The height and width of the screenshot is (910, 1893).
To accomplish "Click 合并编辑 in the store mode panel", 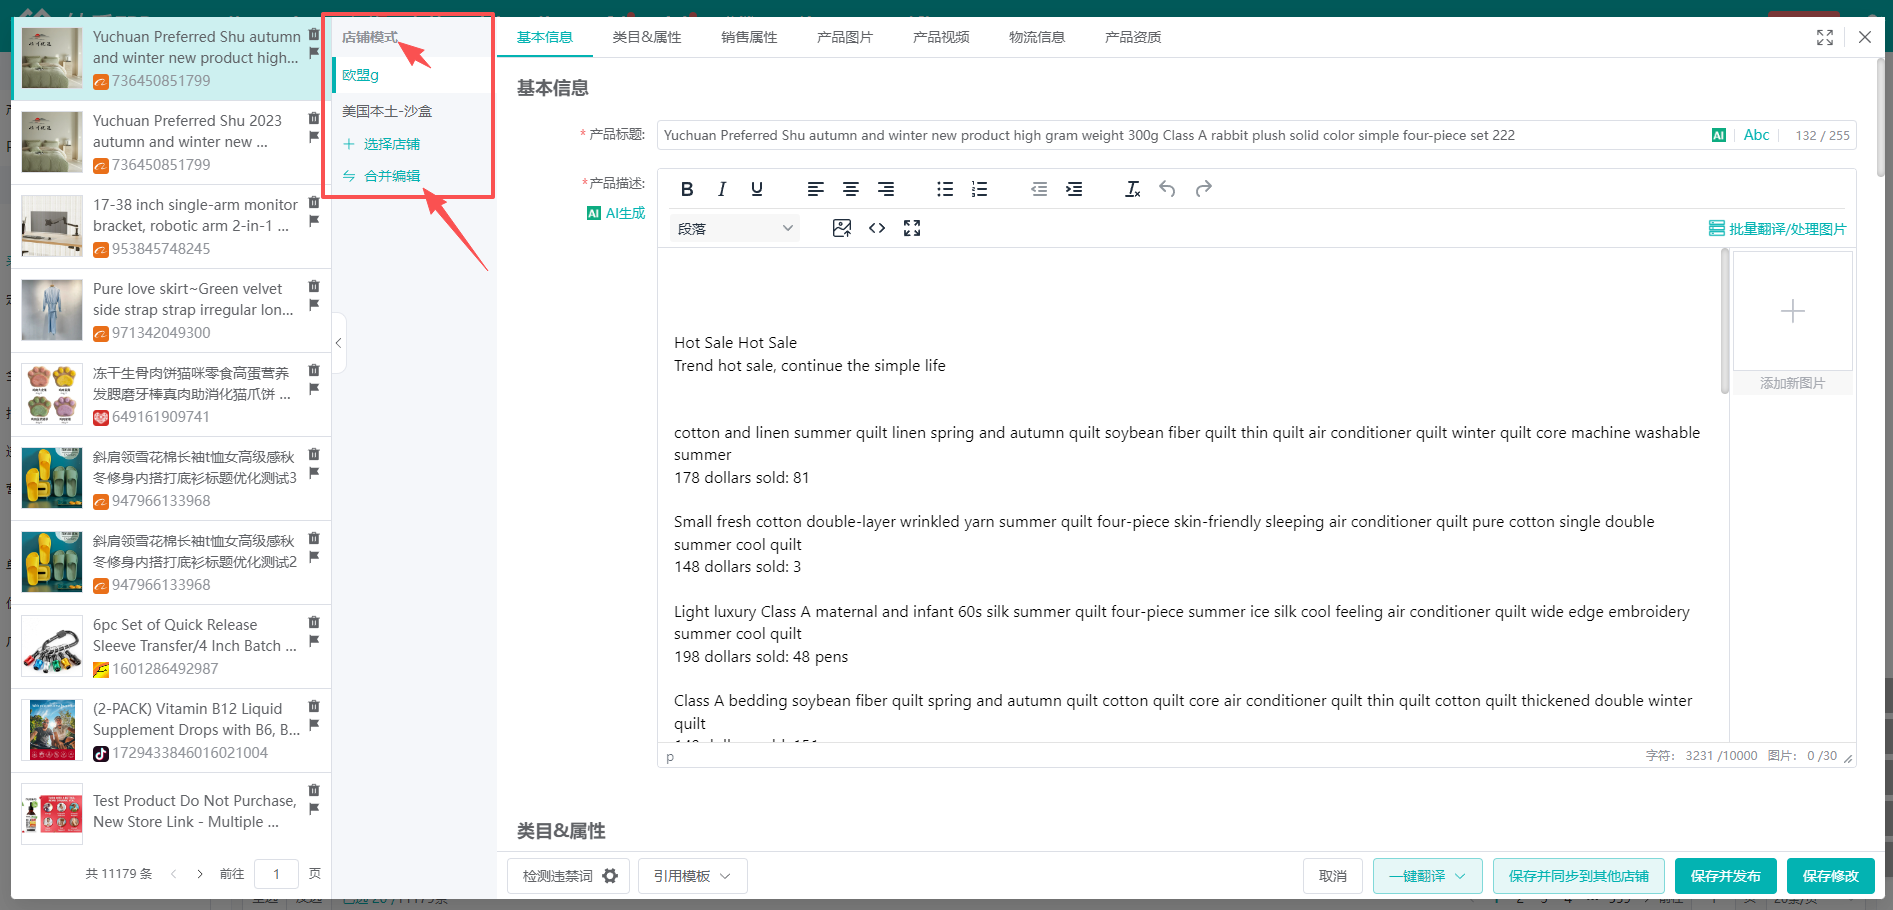I will click(391, 175).
